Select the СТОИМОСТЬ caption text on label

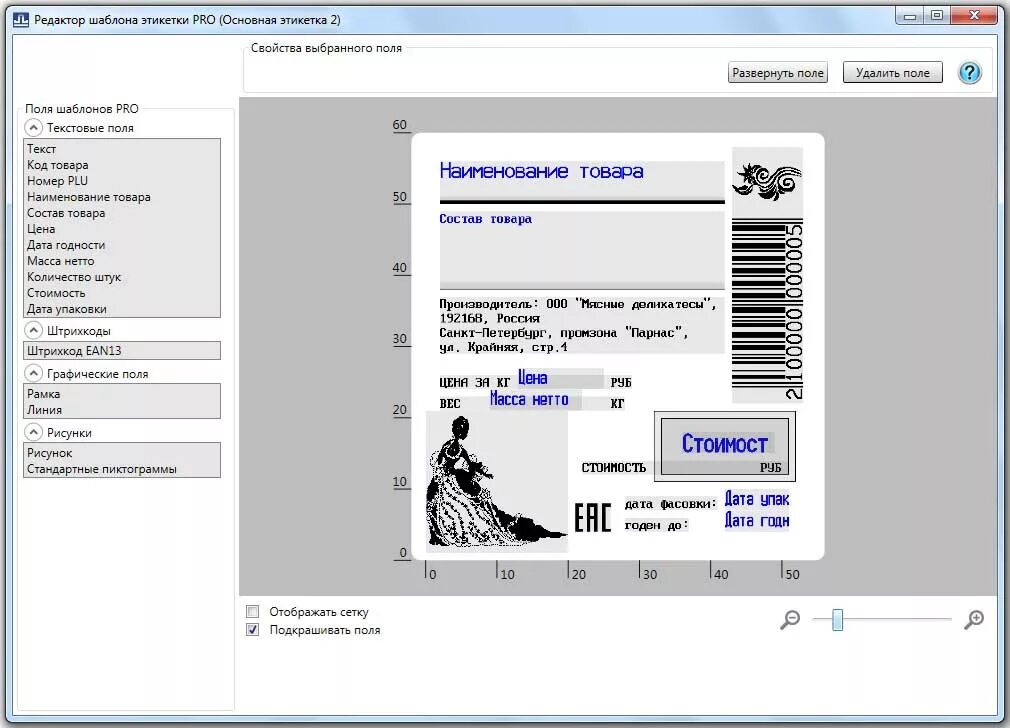pos(613,468)
